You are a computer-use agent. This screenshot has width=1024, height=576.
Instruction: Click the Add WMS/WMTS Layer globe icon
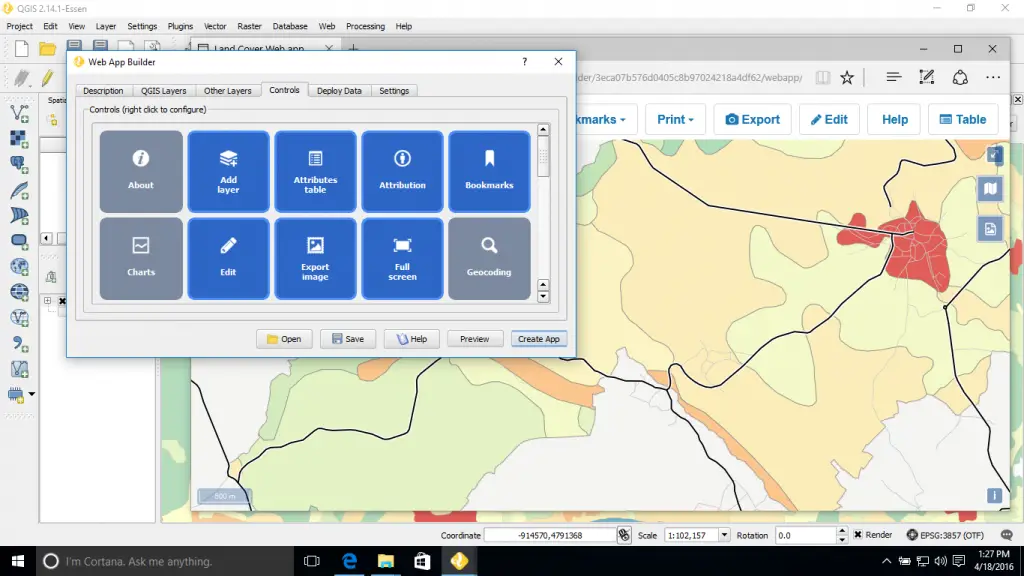pyautogui.click(x=20, y=266)
